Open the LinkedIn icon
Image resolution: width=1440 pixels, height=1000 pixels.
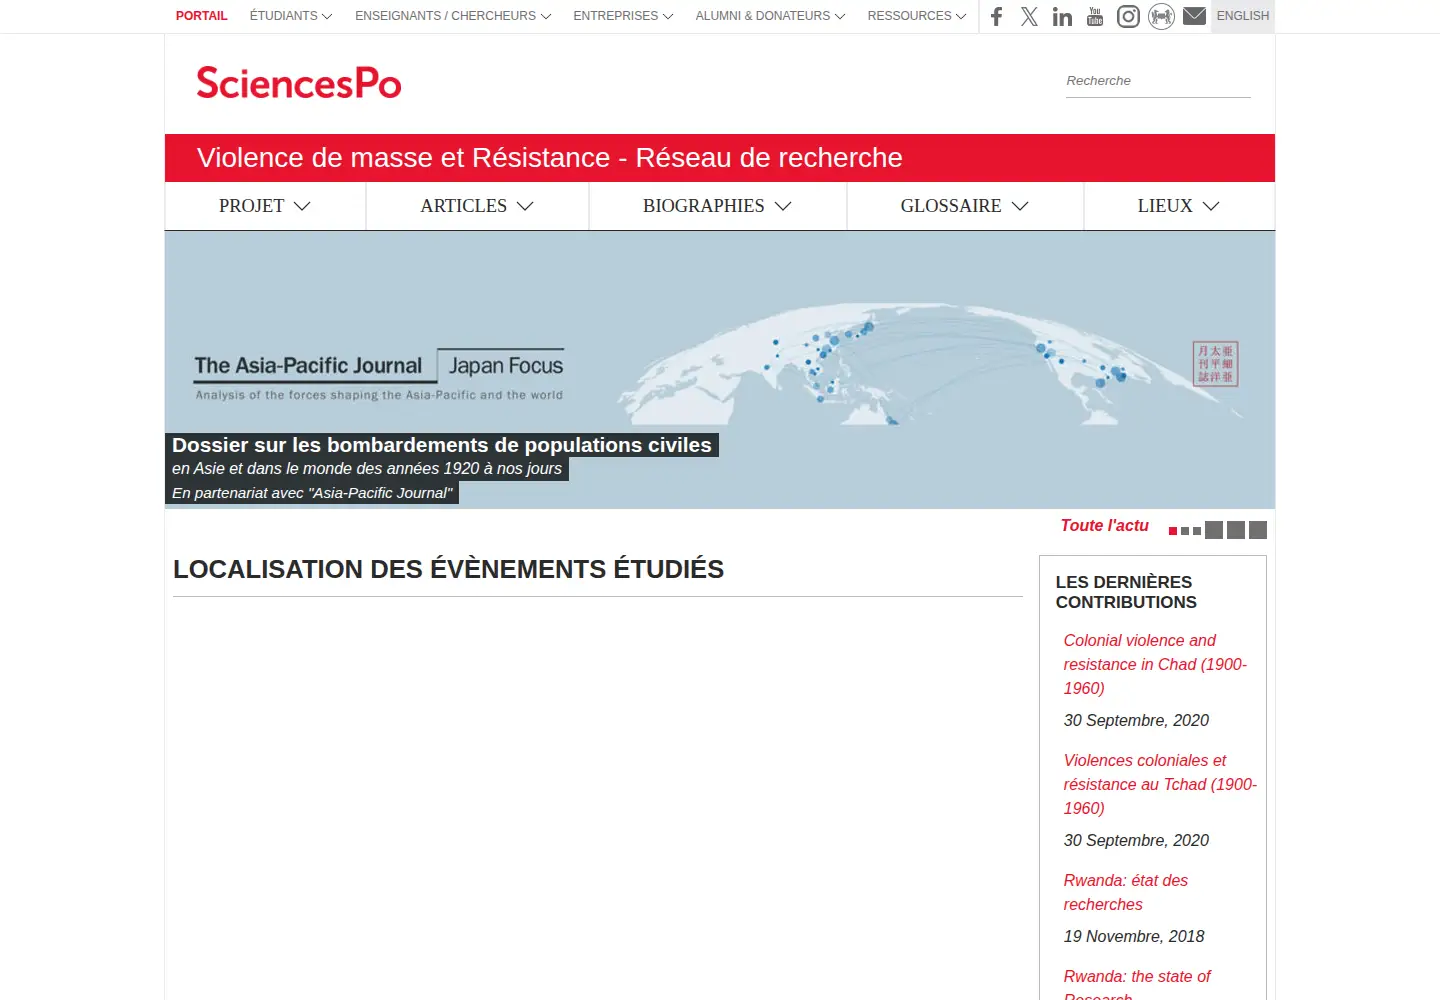pyautogui.click(x=1062, y=16)
